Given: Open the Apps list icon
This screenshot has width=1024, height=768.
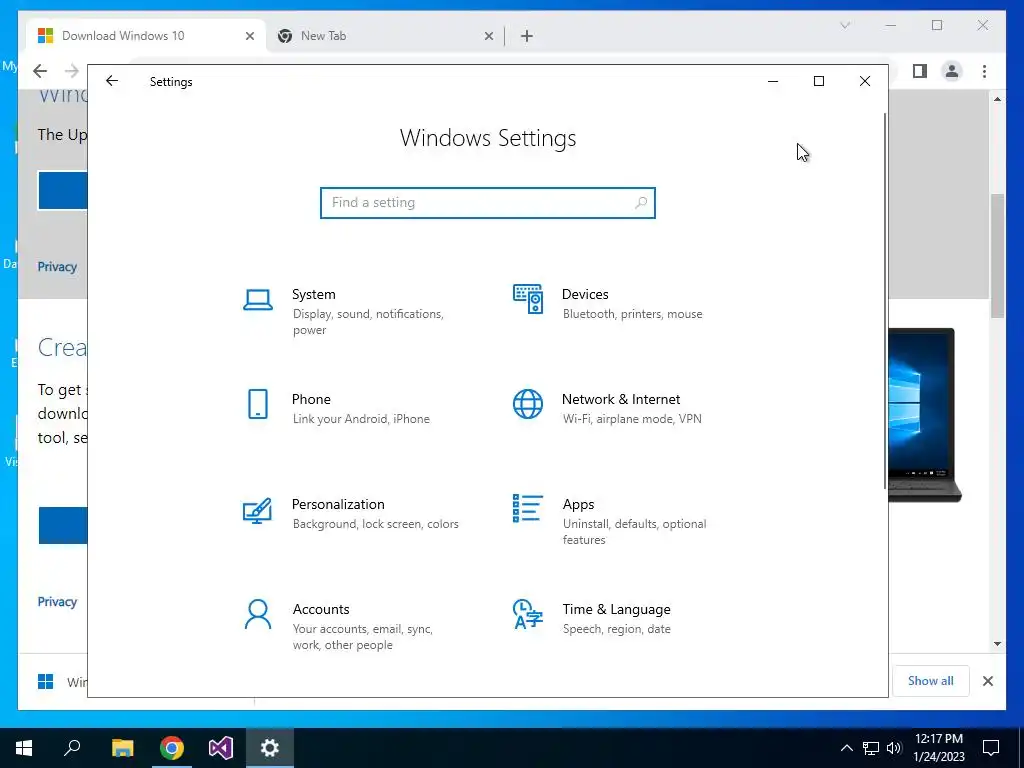Looking at the screenshot, I should click(528, 508).
